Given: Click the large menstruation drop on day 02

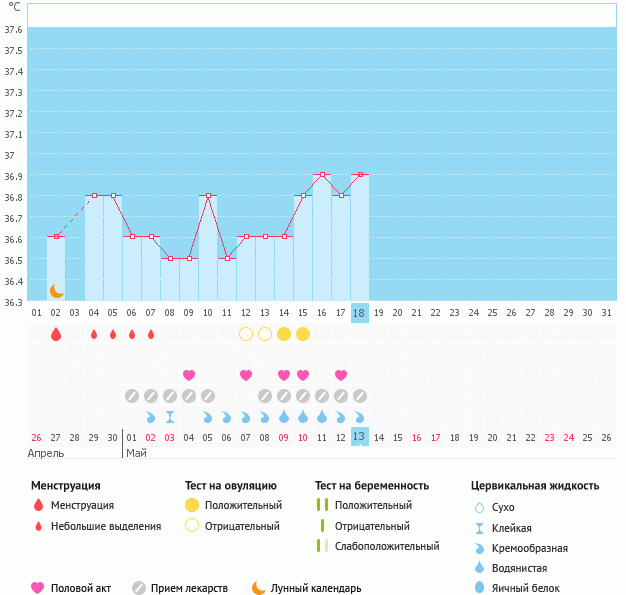Looking at the screenshot, I should click(x=56, y=334).
